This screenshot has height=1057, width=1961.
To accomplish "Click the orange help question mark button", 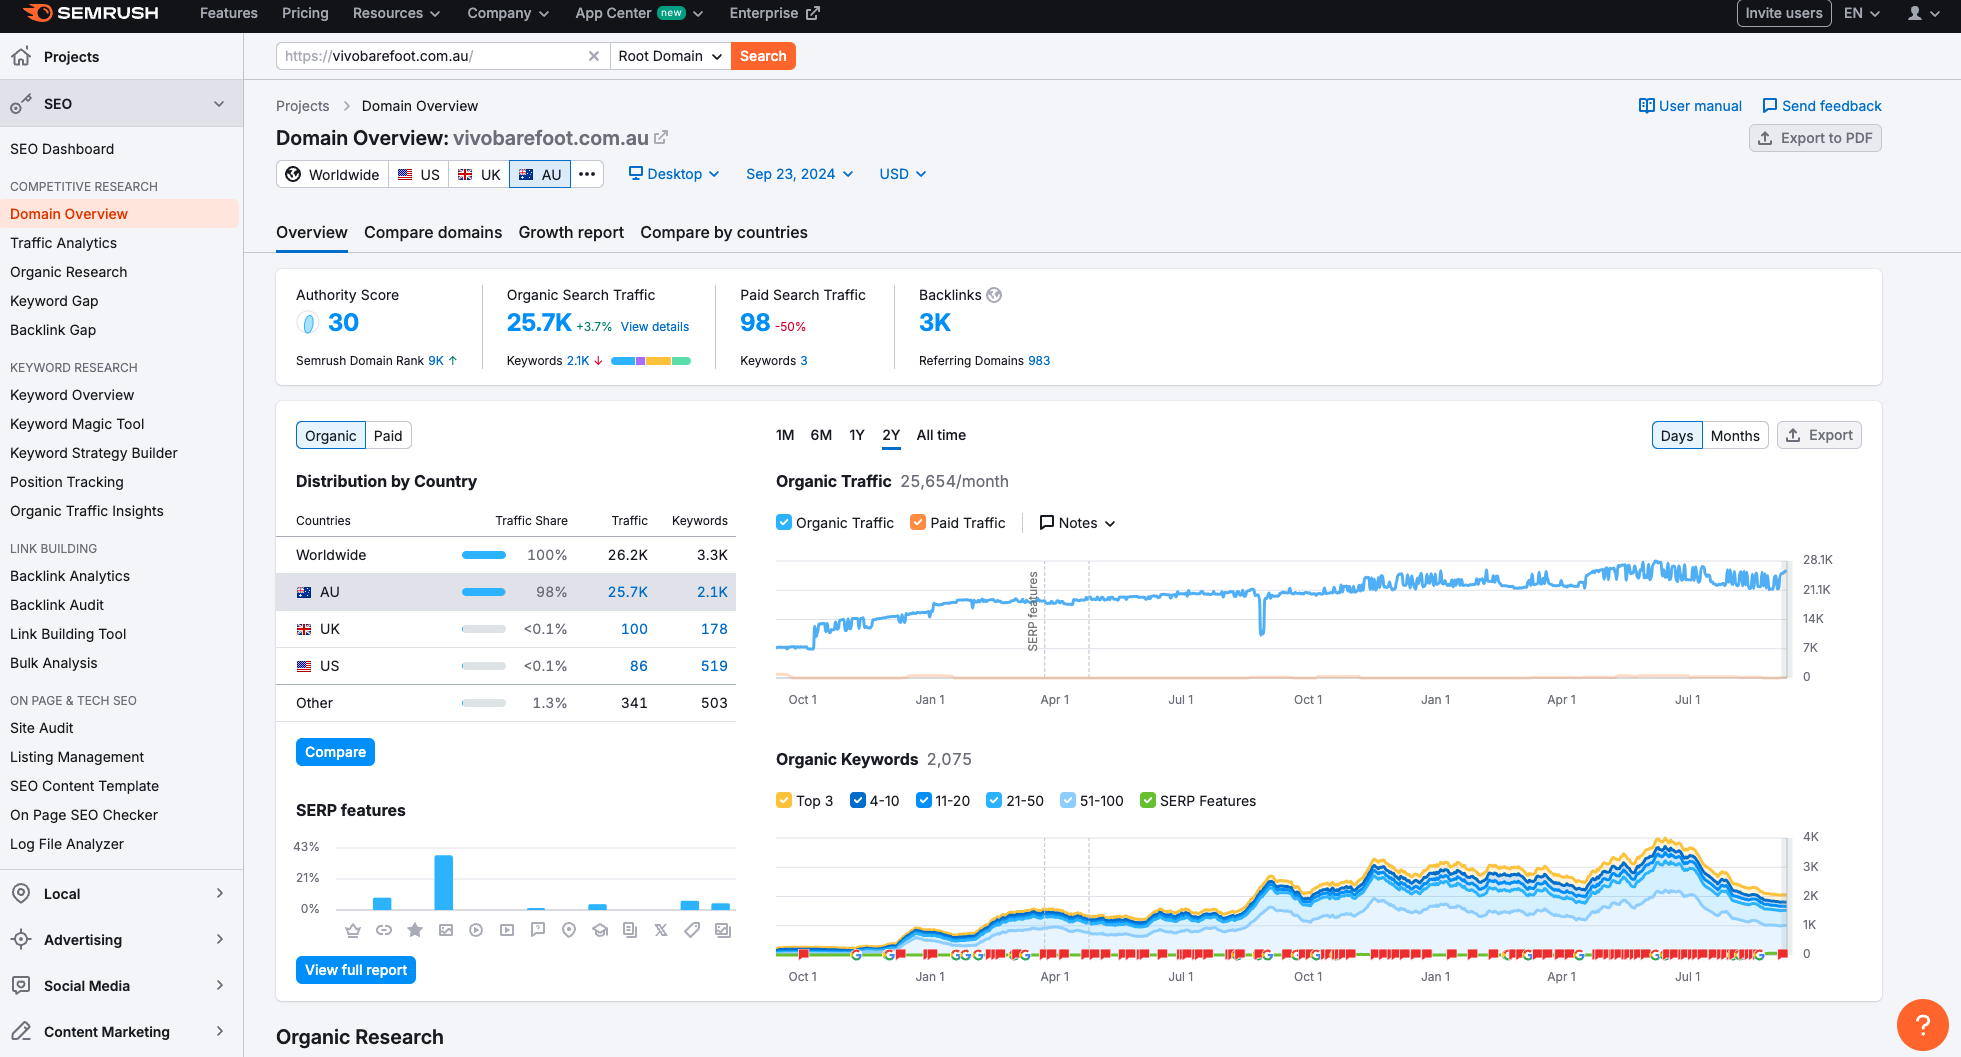I will coord(1921,1024).
